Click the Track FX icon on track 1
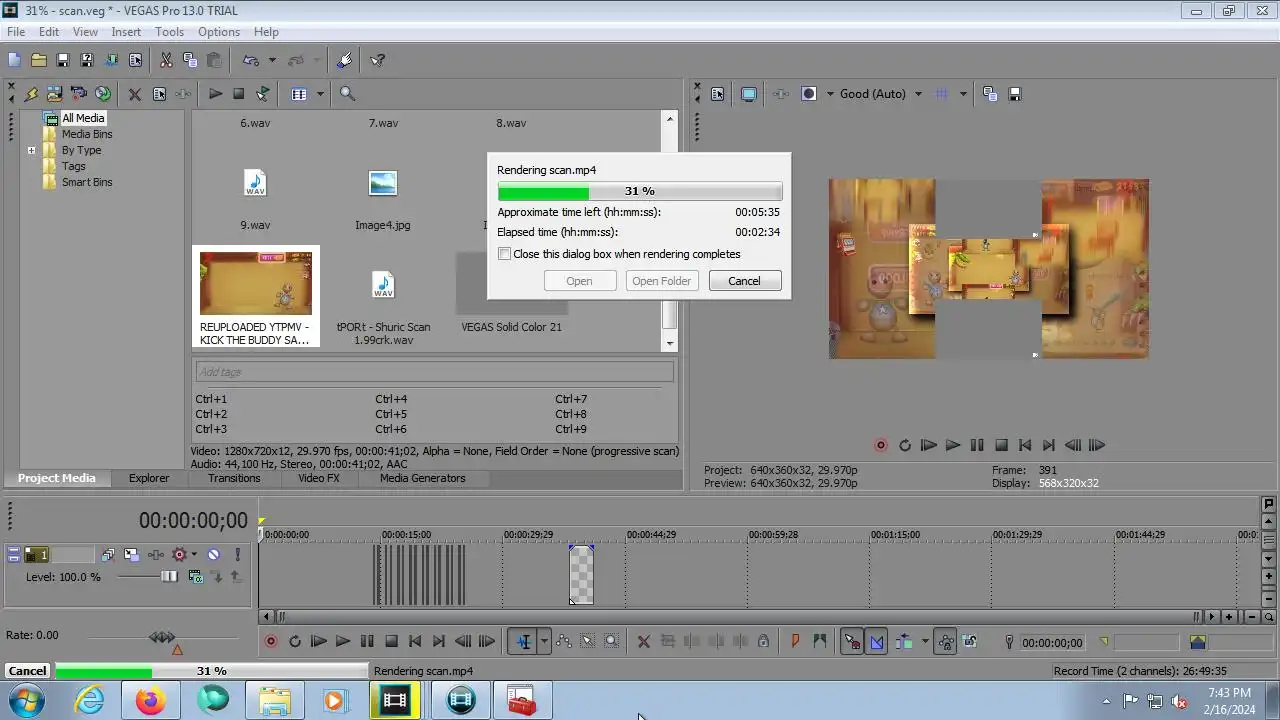The height and width of the screenshot is (720, 1280). 156,554
